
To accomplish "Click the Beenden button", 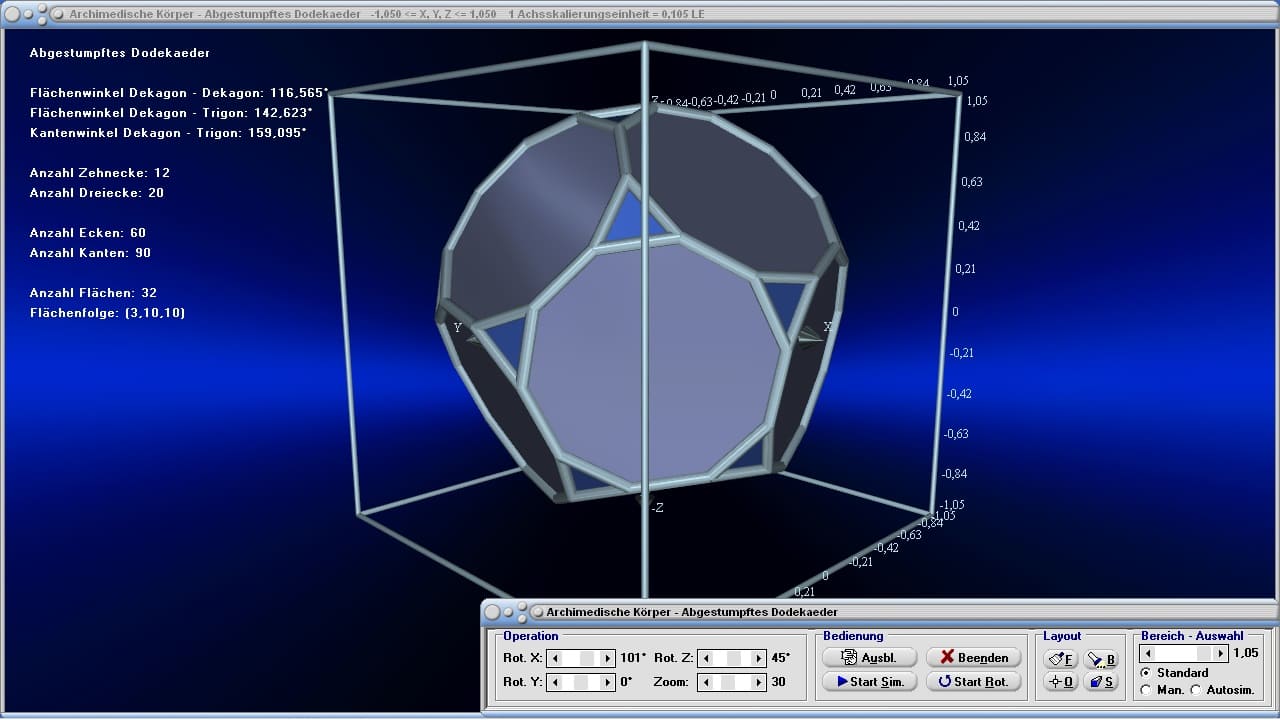I will click(x=974, y=657).
